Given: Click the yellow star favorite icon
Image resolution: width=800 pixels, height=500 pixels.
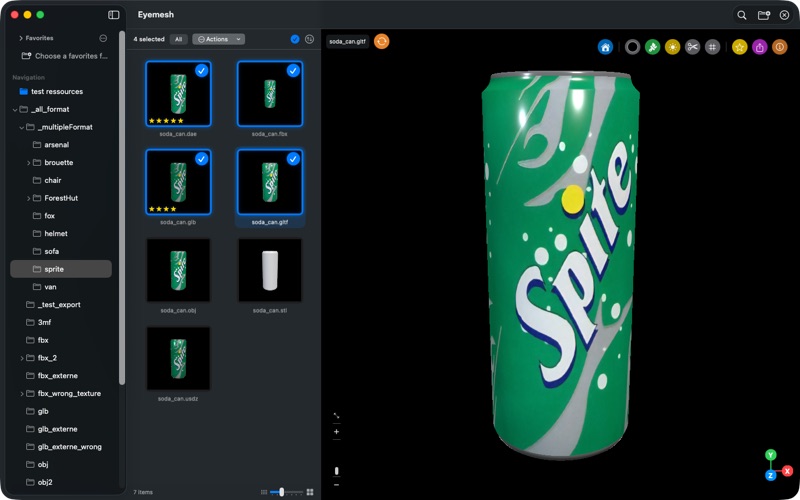Looking at the screenshot, I should point(740,47).
